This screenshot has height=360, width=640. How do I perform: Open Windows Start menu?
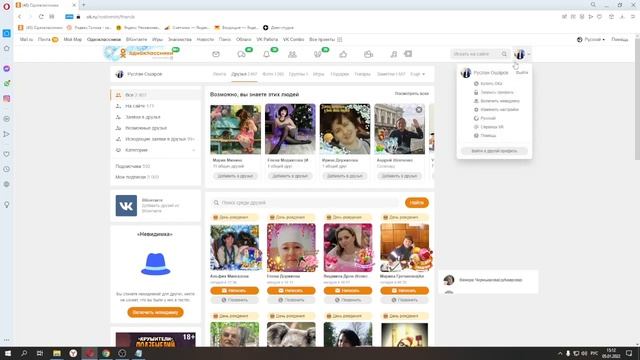(7, 353)
